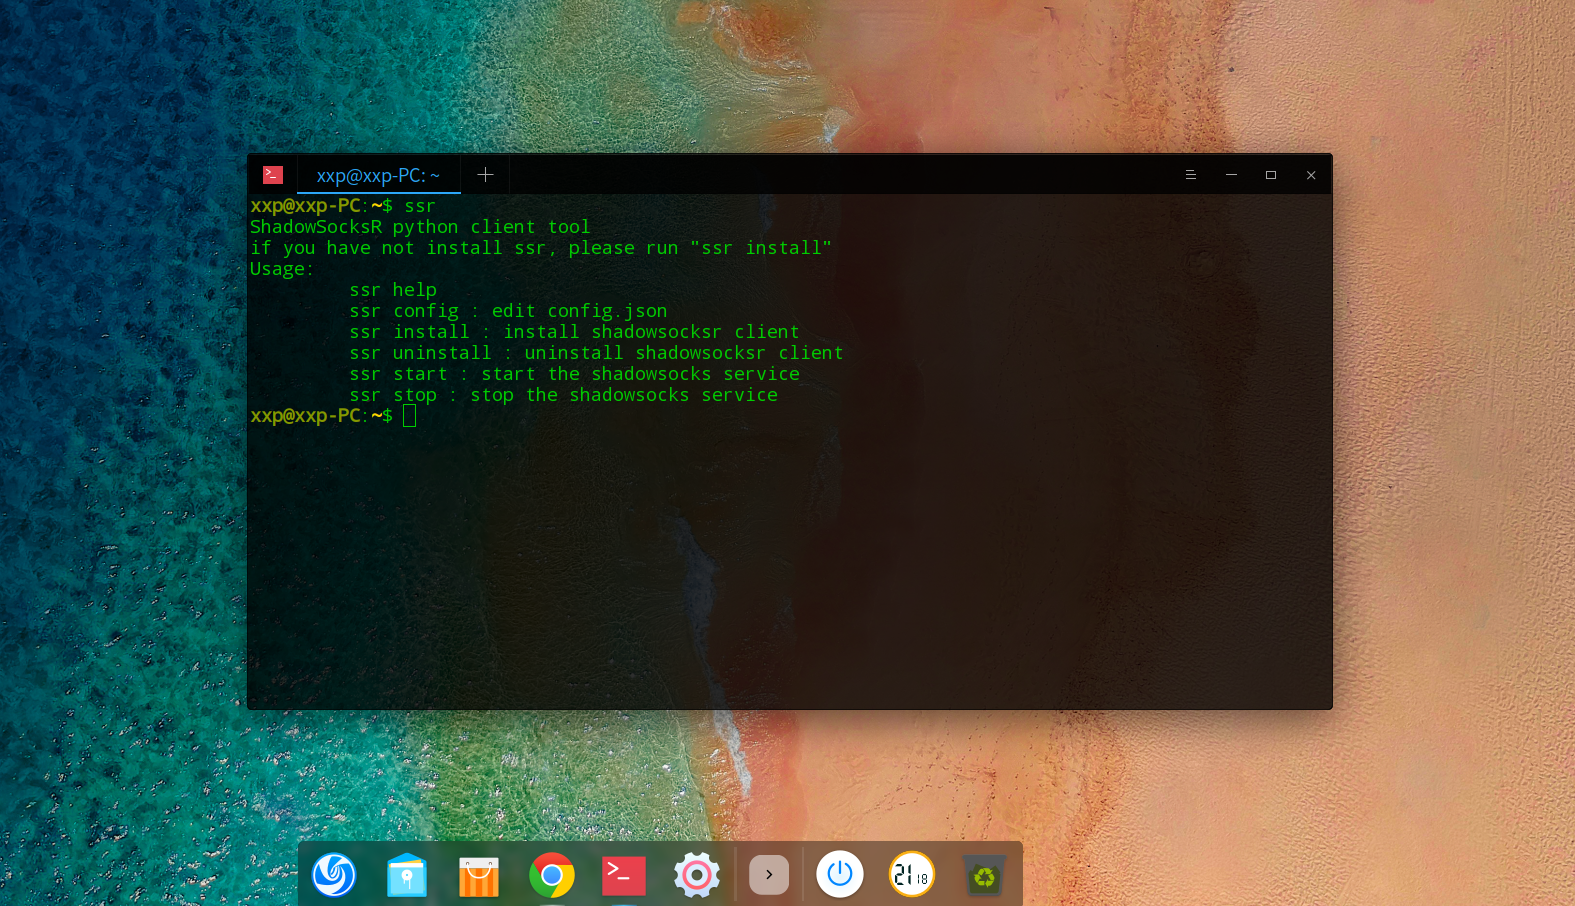1575x906 pixels.
Task: Open the terminal hamburger menu
Action: tap(1191, 175)
